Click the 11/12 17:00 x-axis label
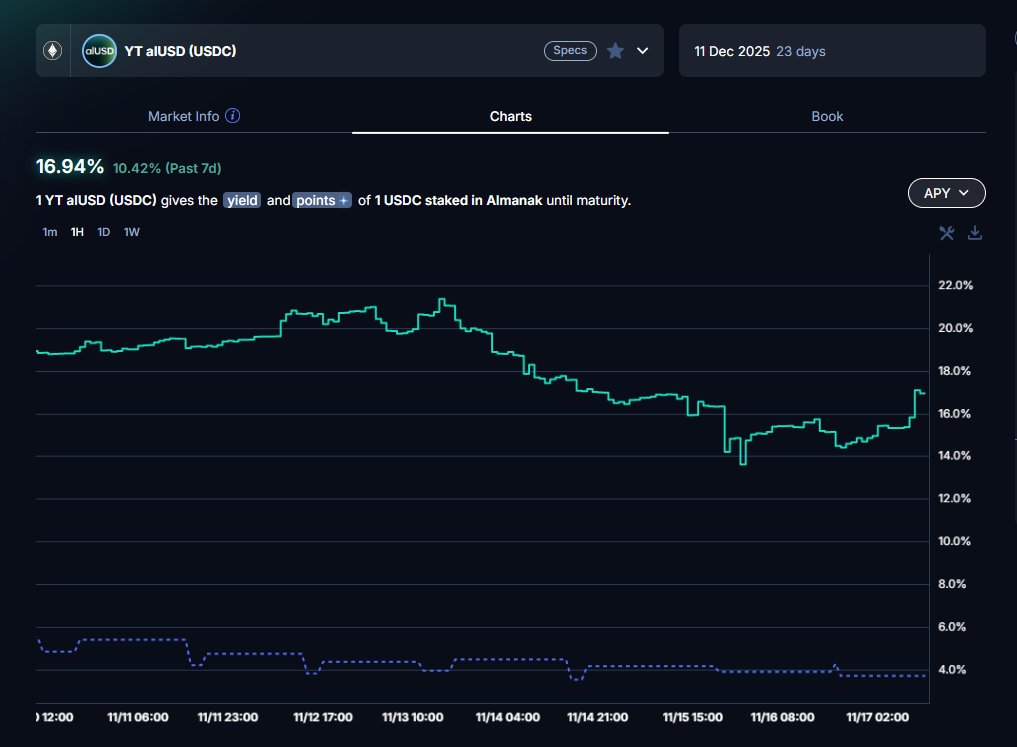Image resolution: width=1017 pixels, height=747 pixels. point(323,717)
